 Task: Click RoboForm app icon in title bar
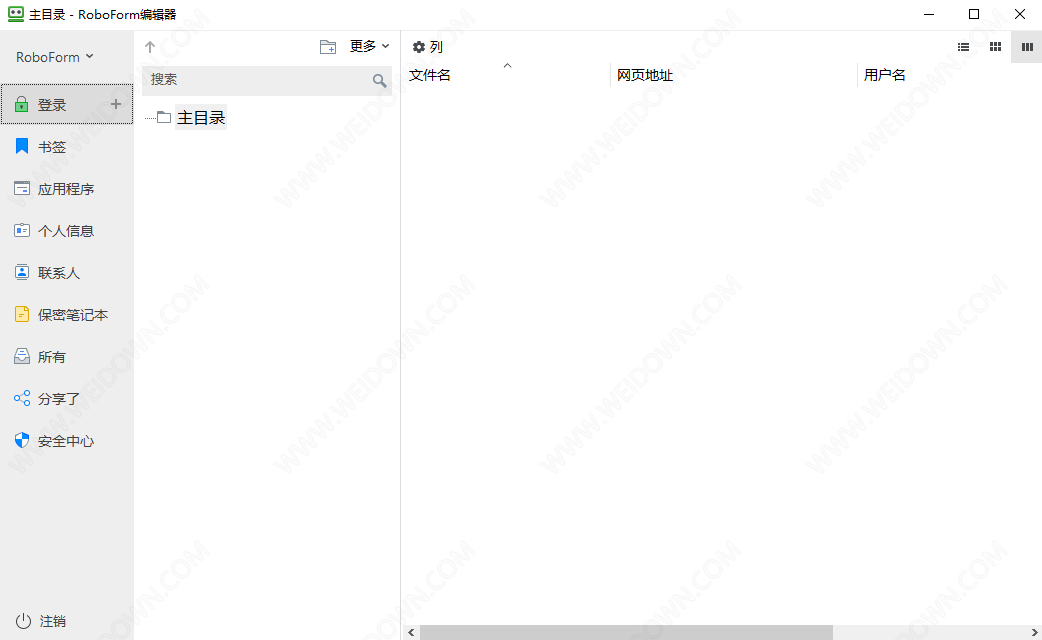point(15,13)
